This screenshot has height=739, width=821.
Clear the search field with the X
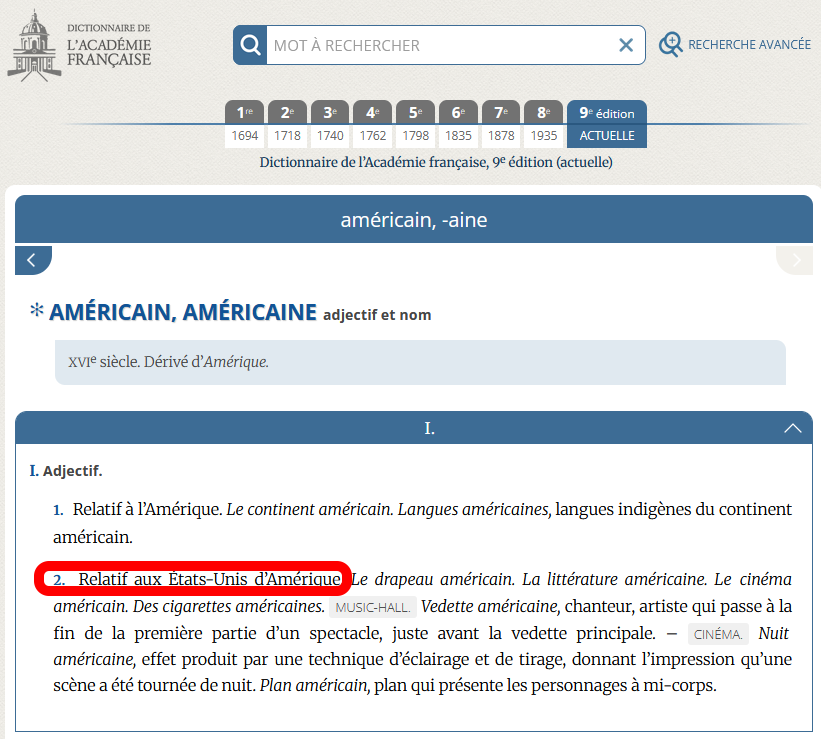[626, 45]
